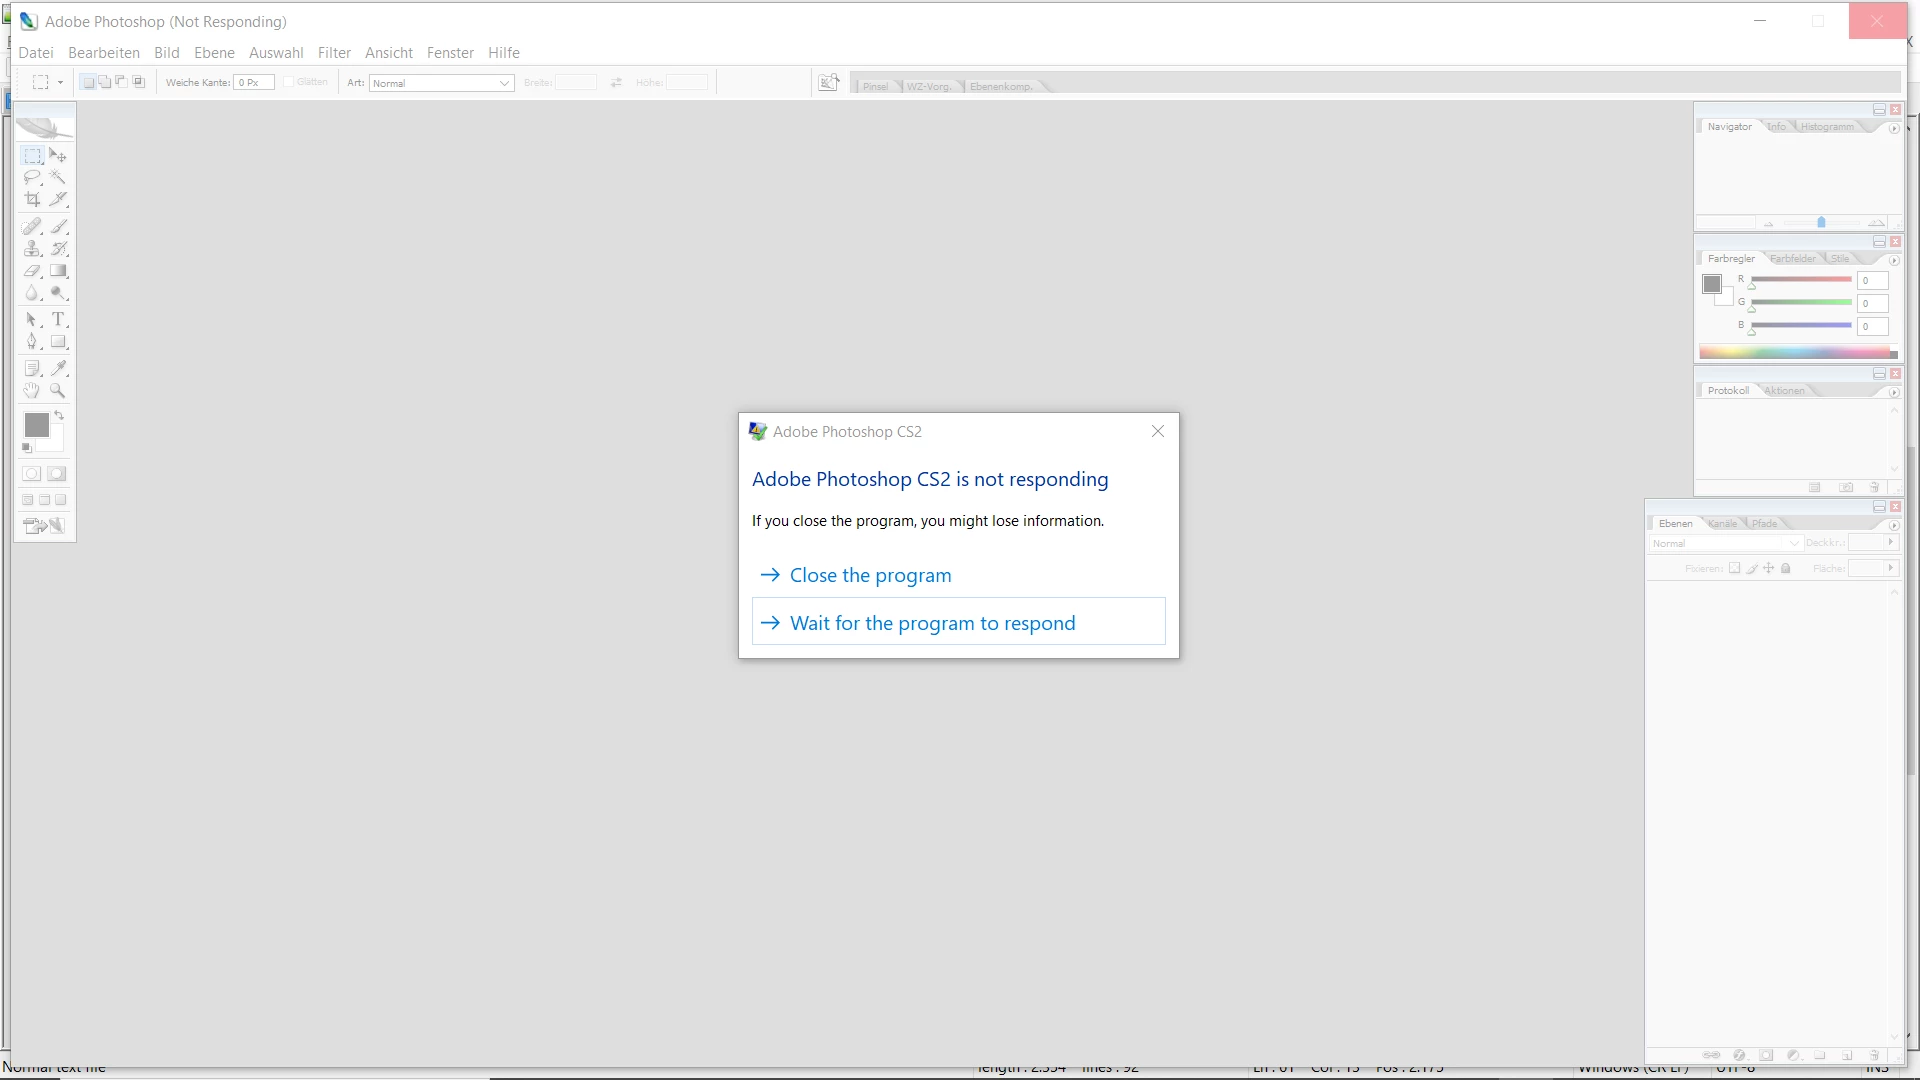Select the Type tool

click(58, 320)
